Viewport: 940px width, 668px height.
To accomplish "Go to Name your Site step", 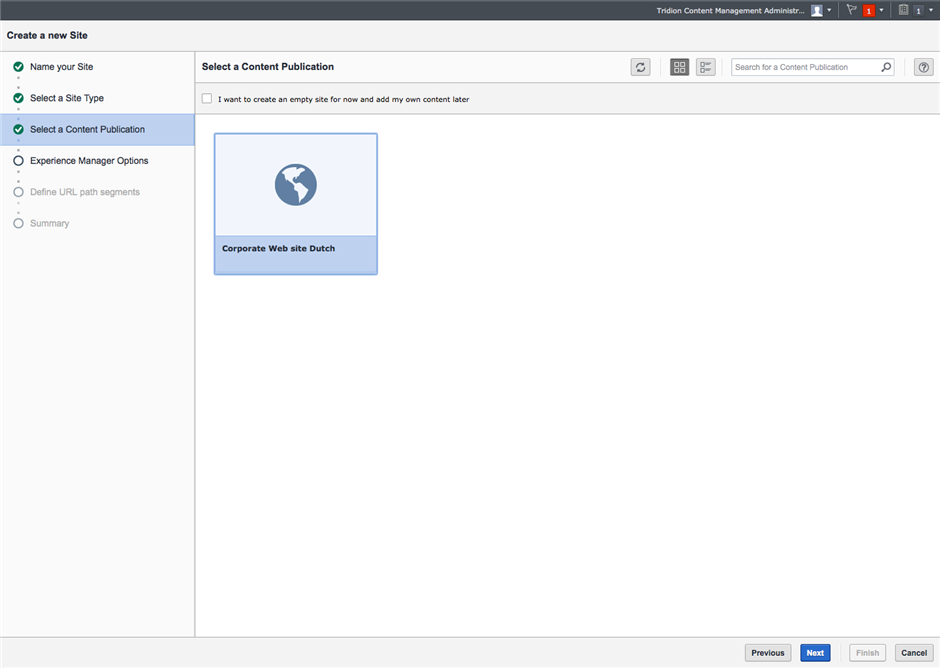I will [x=61, y=67].
